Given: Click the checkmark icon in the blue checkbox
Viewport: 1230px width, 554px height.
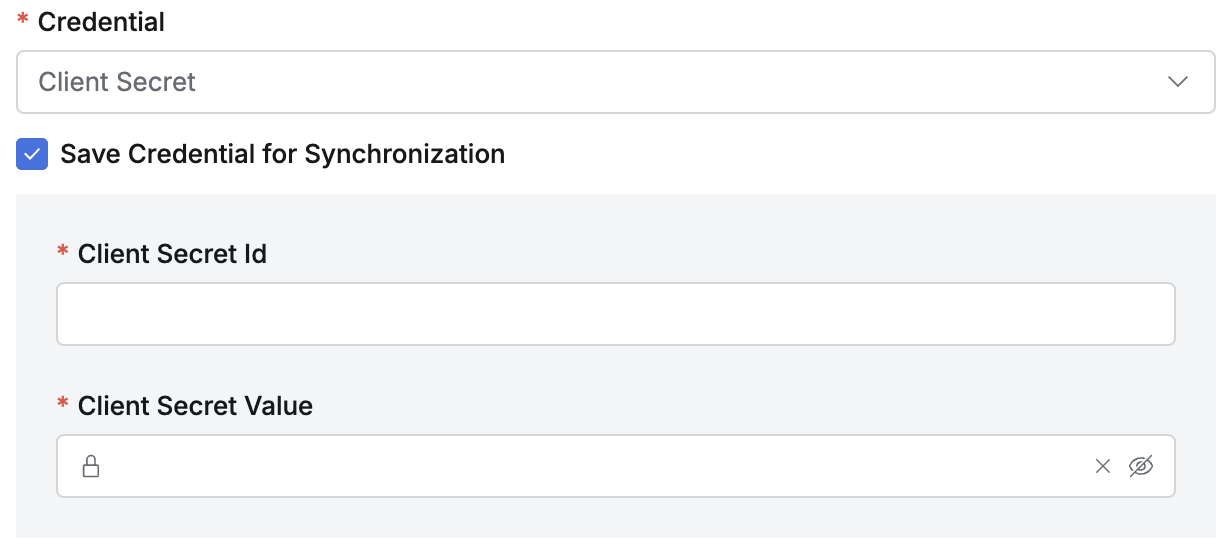Looking at the screenshot, I should pyautogui.click(x=32, y=154).
